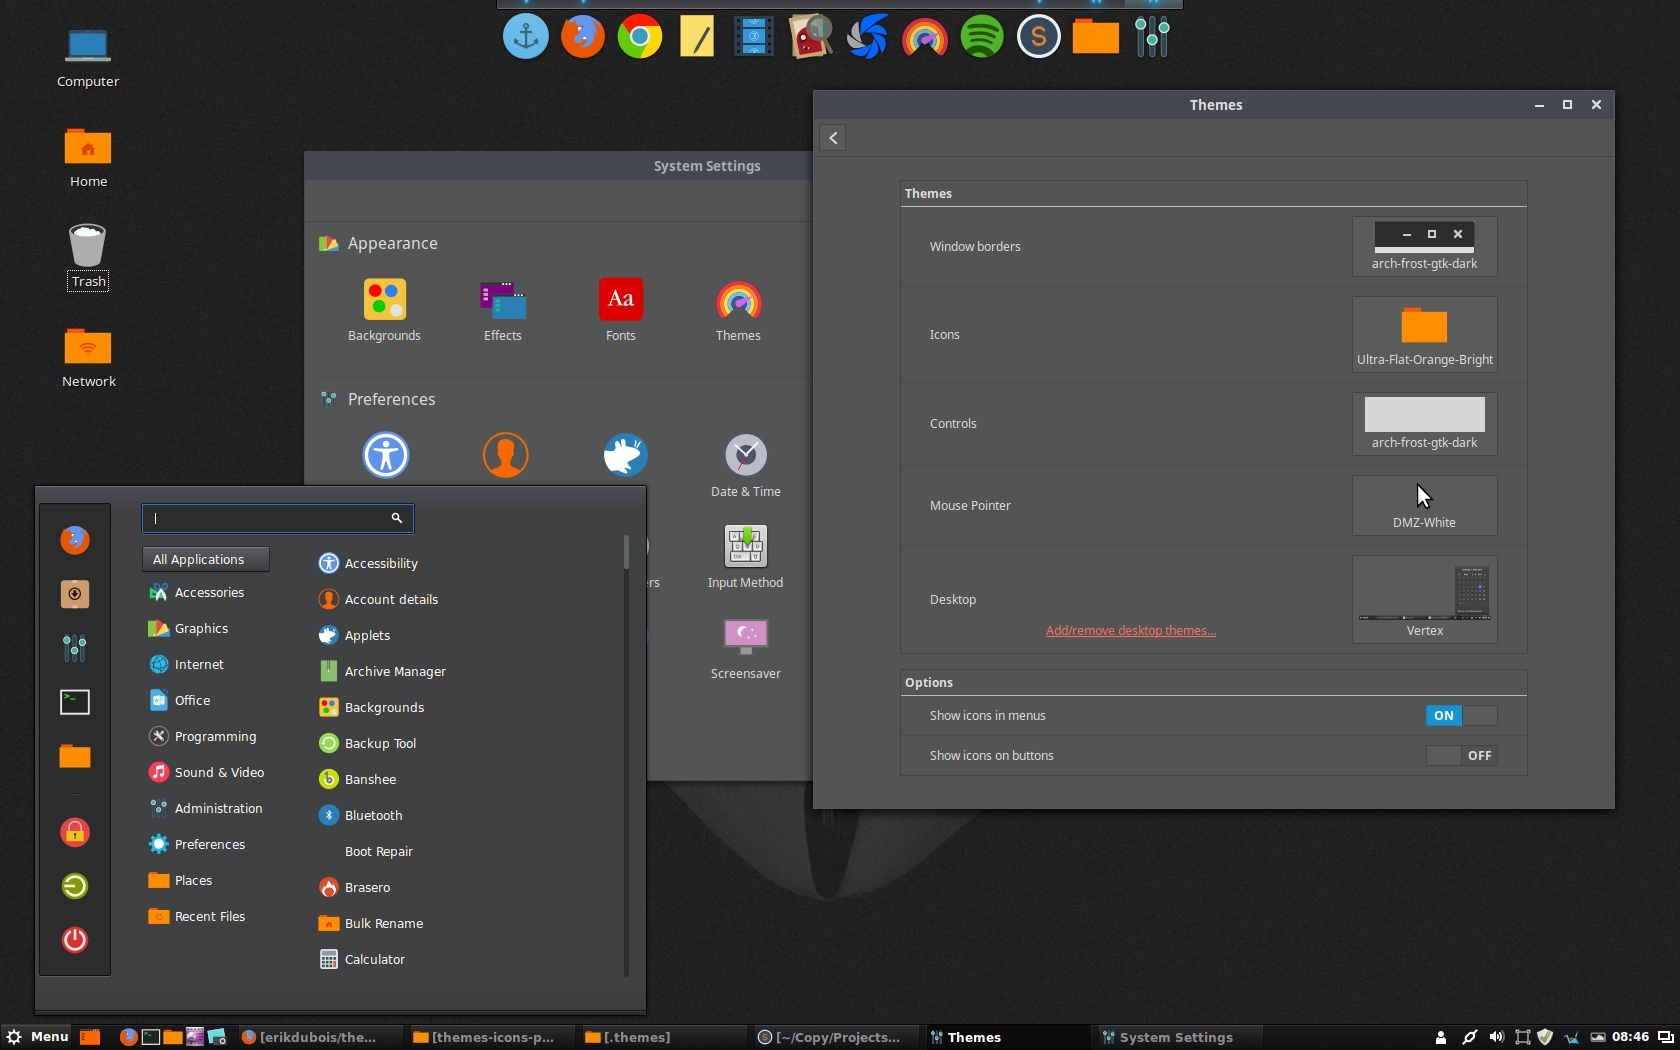This screenshot has height=1050, width=1680.
Task: Click the Firefox favorite in menu sidebar
Action: pyautogui.click(x=75, y=540)
